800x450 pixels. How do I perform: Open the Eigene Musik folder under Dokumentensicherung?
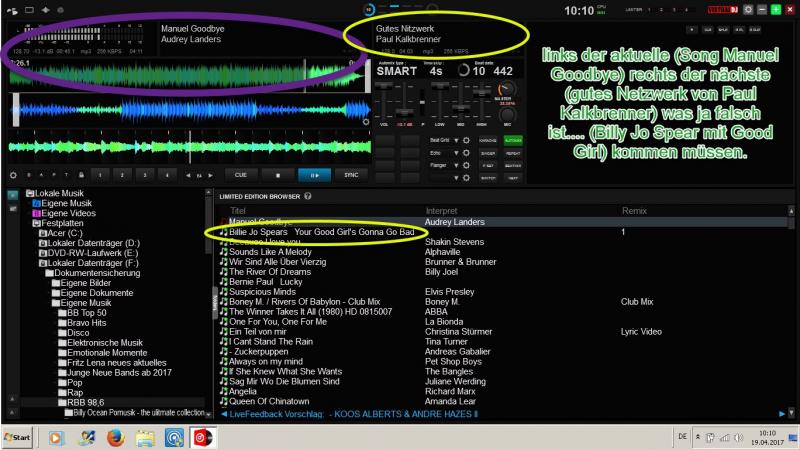(x=81, y=303)
